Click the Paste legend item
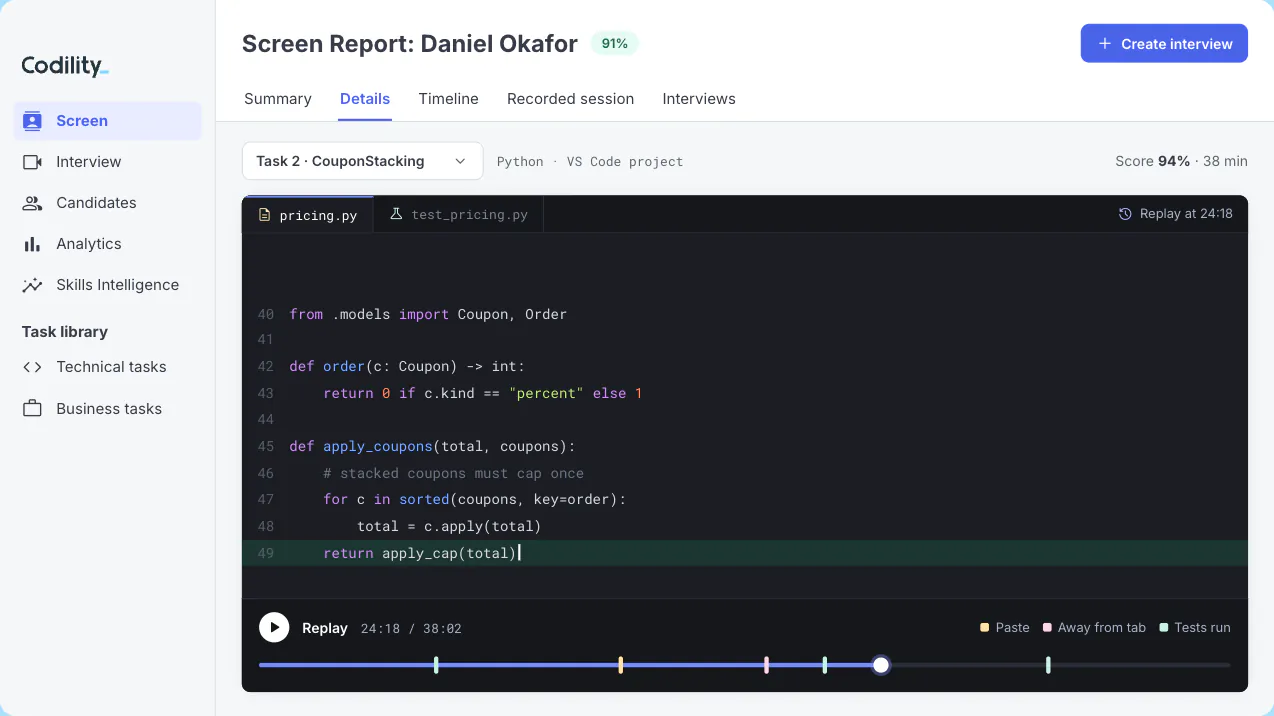This screenshot has width=1274, height=716. [1005, 628]
